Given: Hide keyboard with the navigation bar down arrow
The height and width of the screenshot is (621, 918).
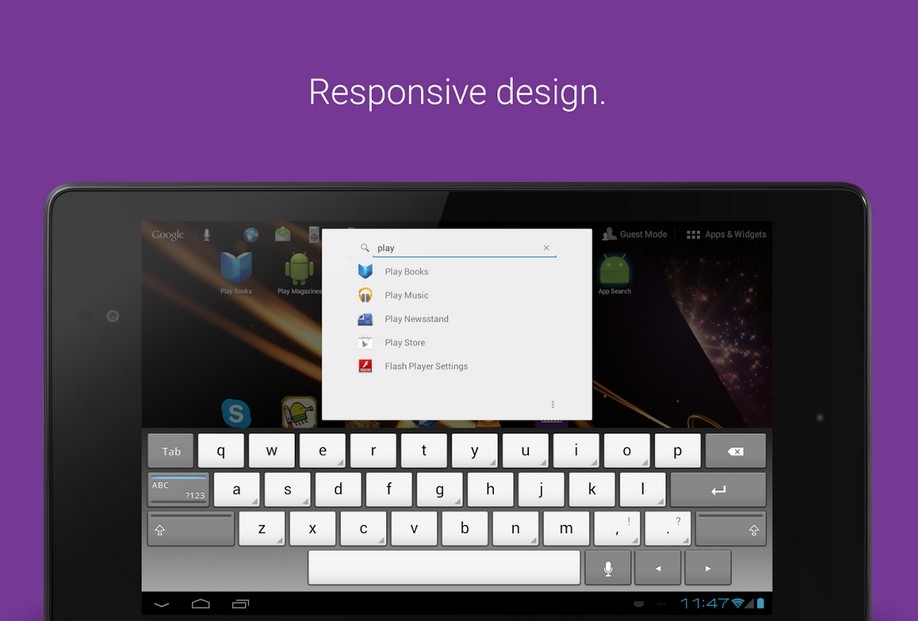Looking at the screenshot, I should (162, 604).
